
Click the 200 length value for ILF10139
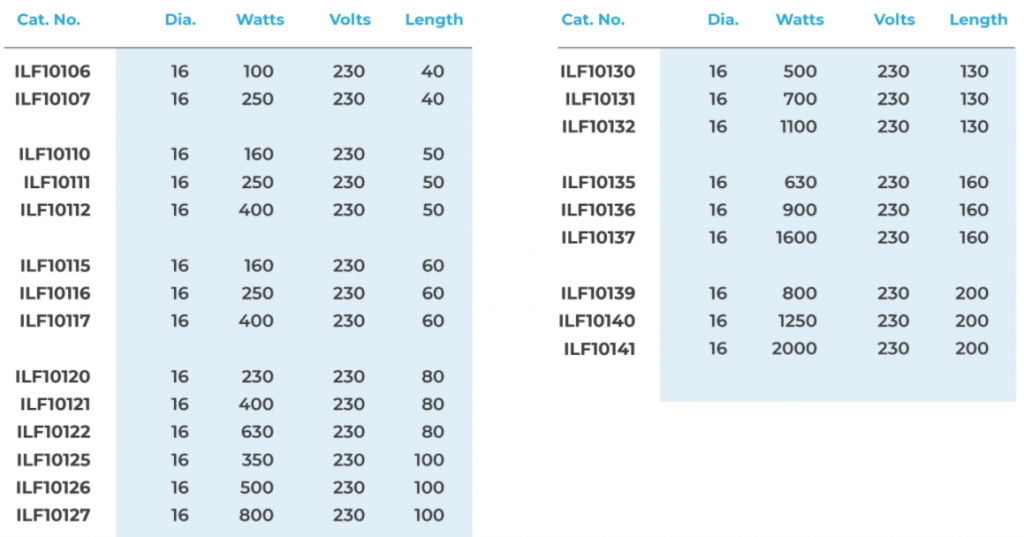tap(972, 293)
